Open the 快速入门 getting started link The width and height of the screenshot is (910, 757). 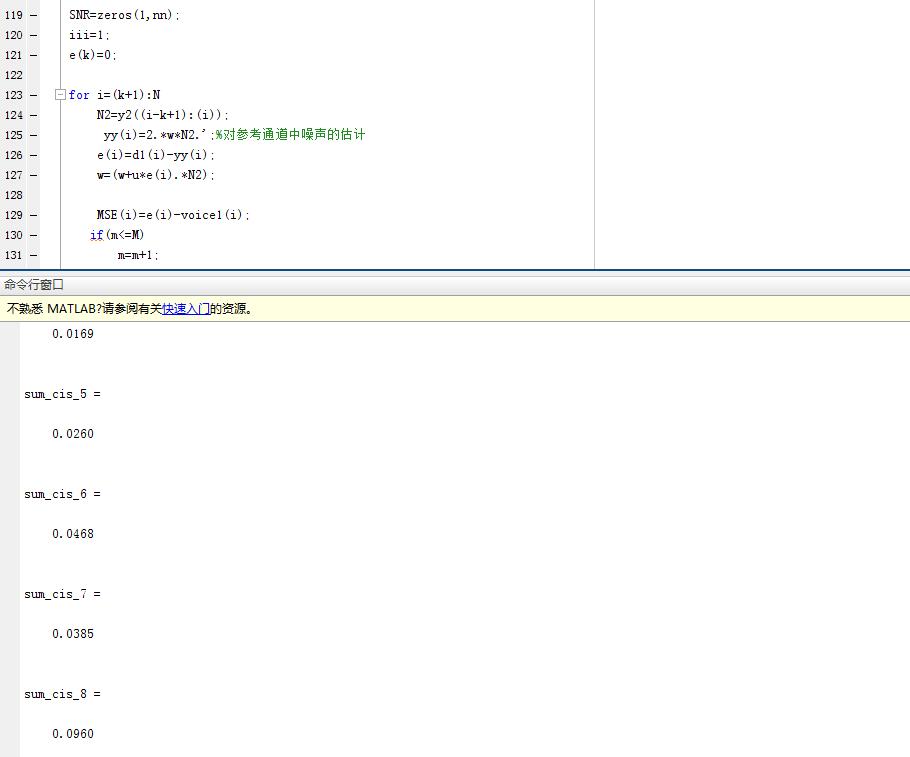pyautogui.click(x=186, y=309)
